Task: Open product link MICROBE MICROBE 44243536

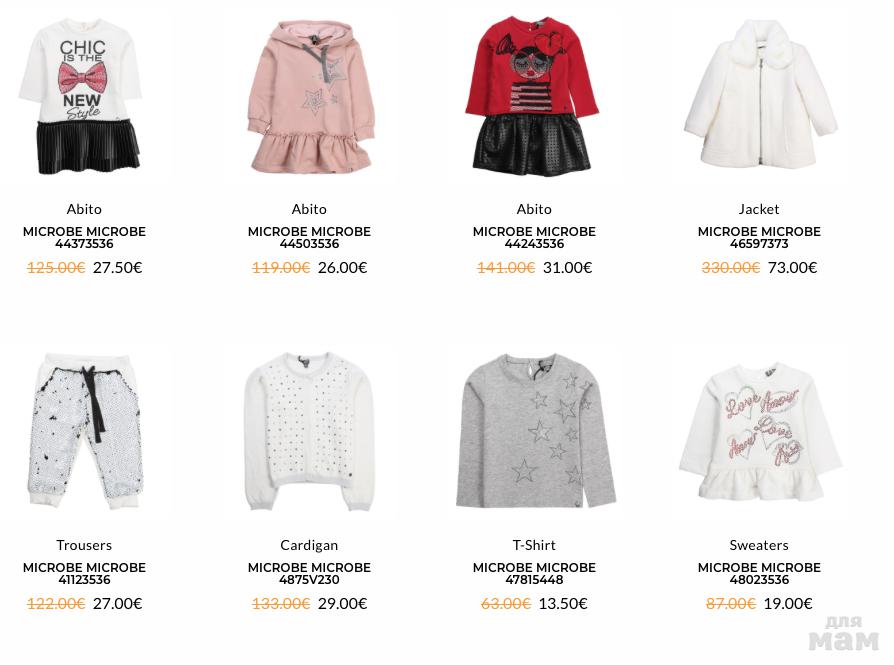Action: pyautogui.click(x=534, y=237)
